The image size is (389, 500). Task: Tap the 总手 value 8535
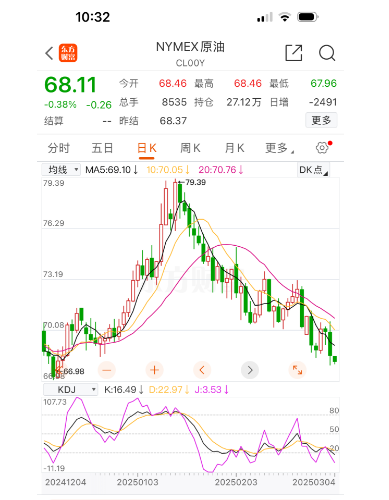coord(174,102)
